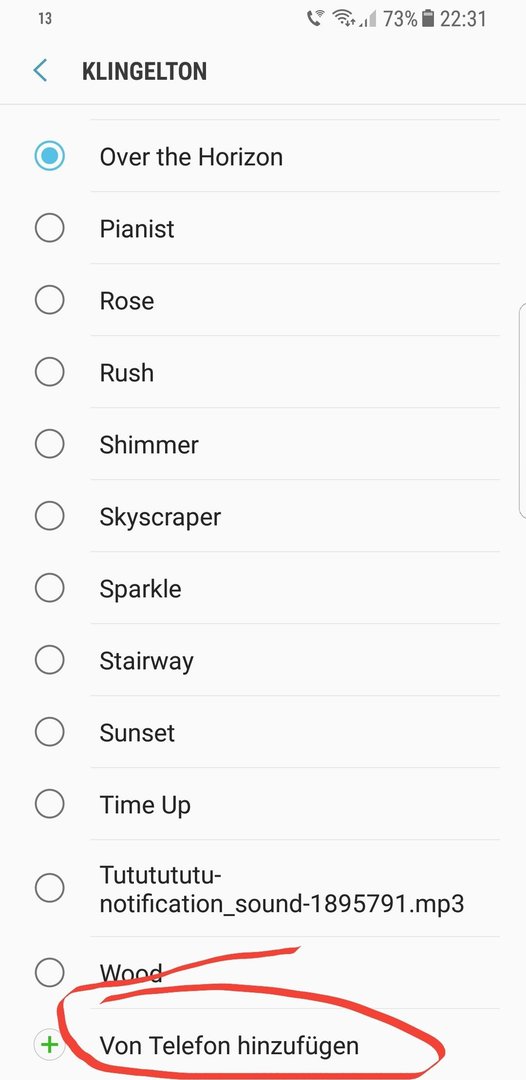
Task: Tap the green plus icon to add ringtone
Action: pos(50,1046)
